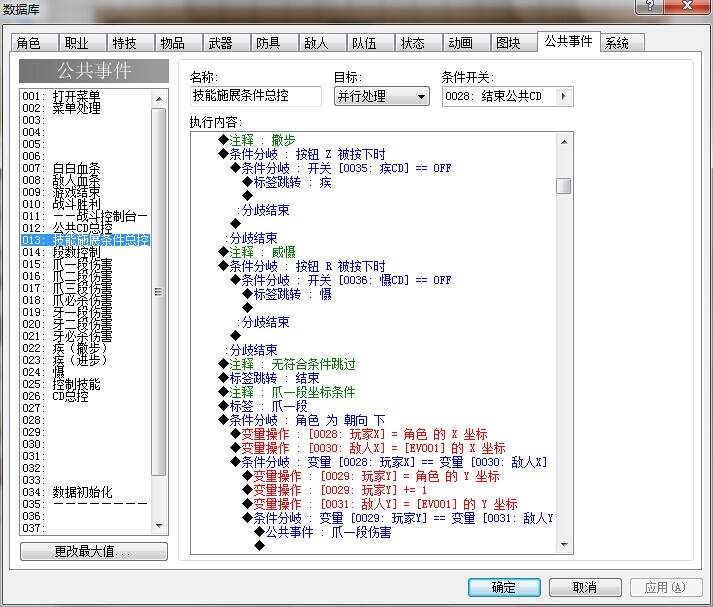Select 条件分歧：按钮 R 被按下时 line
This screenshot has width=713, height=607.
click(302, 266)
